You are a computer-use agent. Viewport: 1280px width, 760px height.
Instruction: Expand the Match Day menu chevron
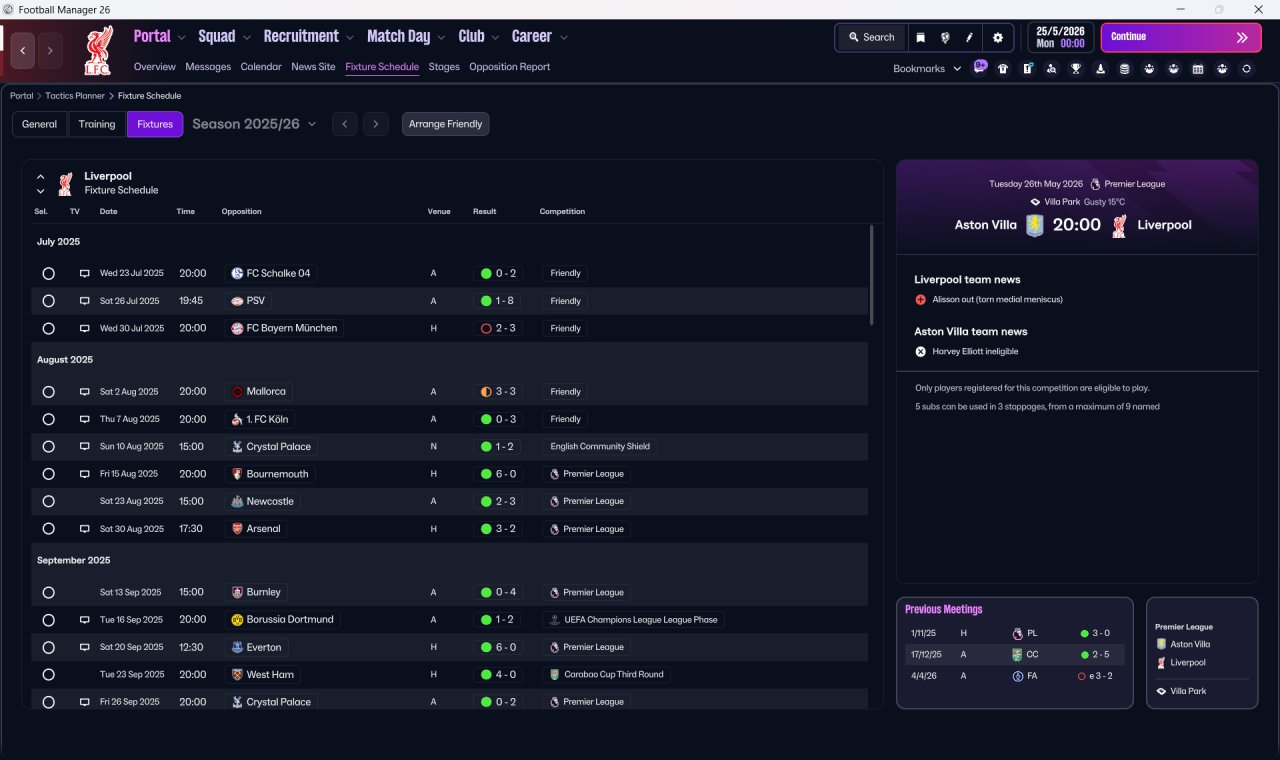point(441,37)
